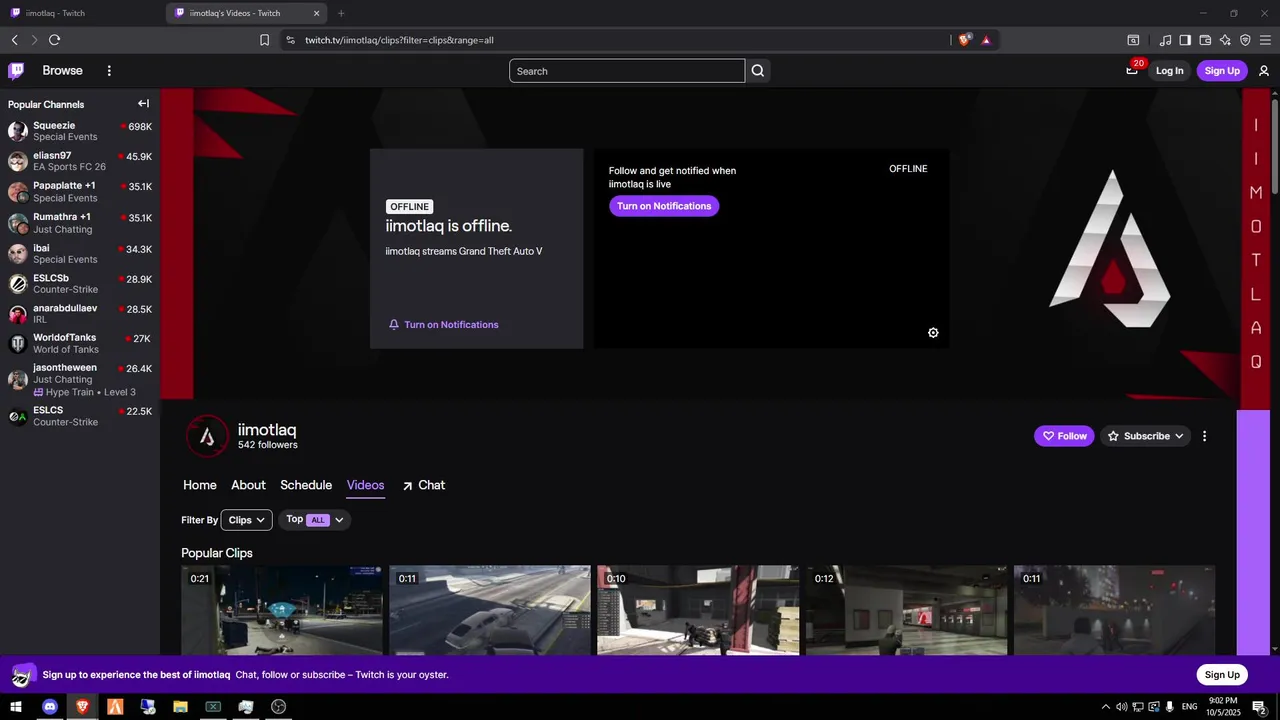Play the 0:12 popular clip thumbnail
The height and width of the screenshot is (720, 1280).
pyautogui.click(x=906, y=610)
